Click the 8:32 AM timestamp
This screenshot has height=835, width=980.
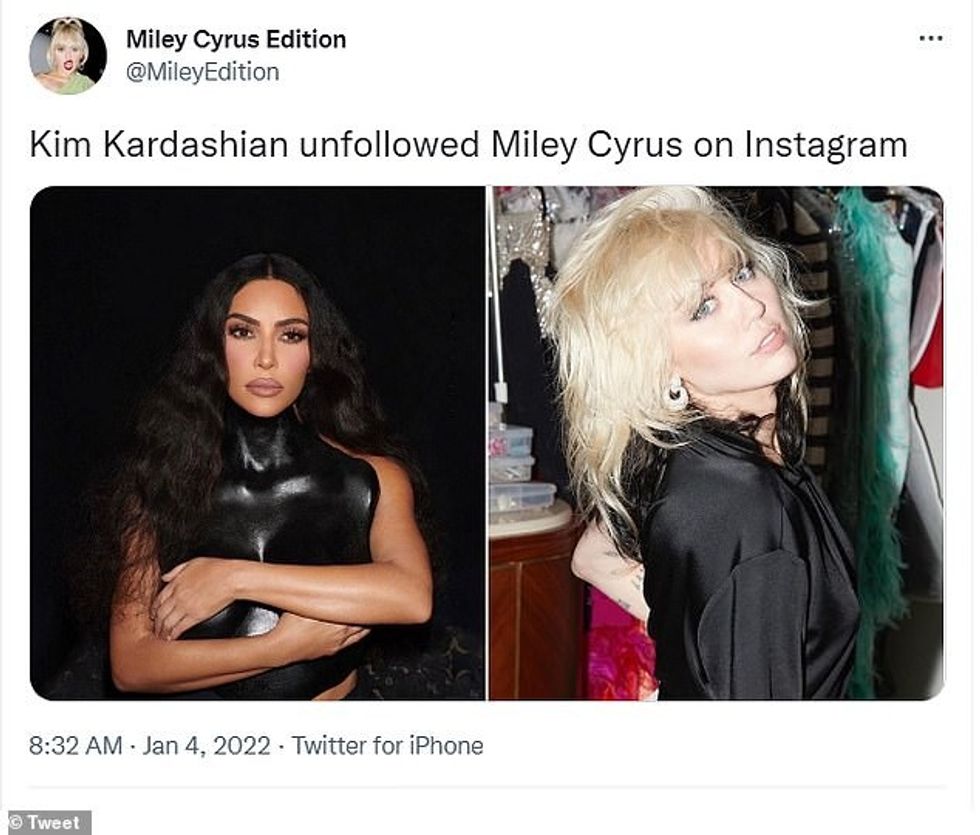(76, 746)
